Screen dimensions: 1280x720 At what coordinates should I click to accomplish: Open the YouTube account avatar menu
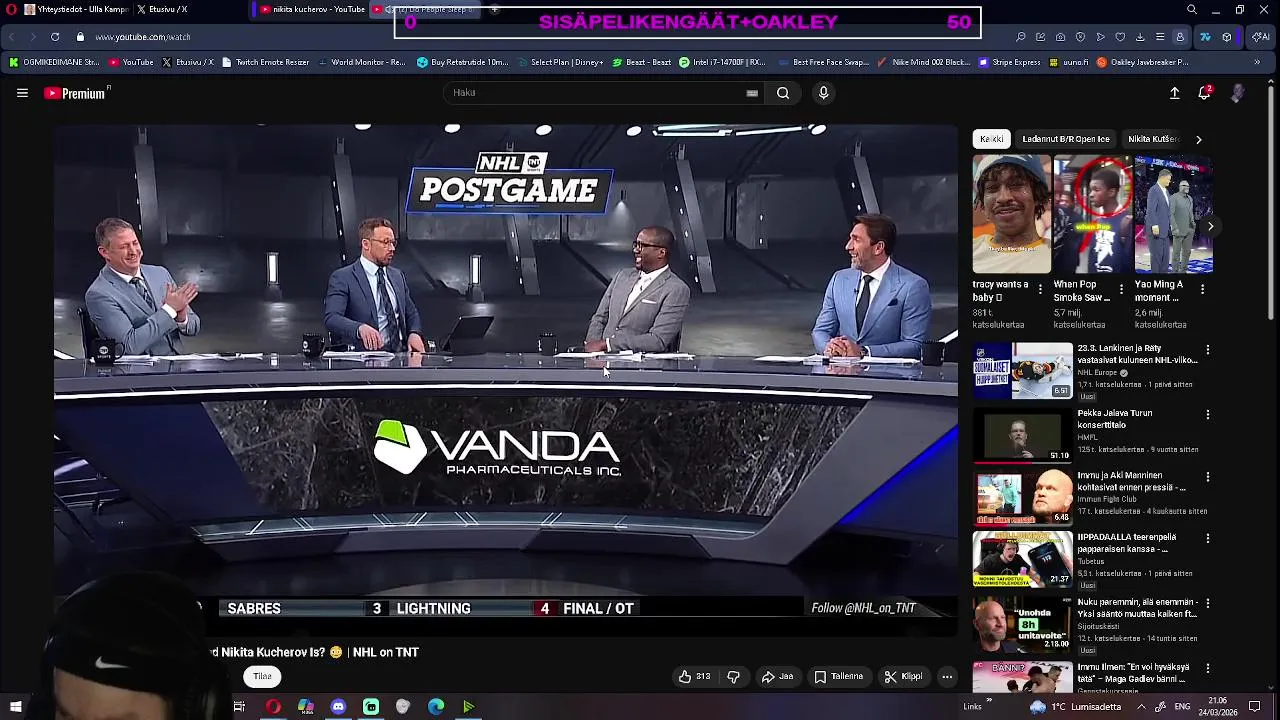pyautogui.click(x=1238, y=93)
